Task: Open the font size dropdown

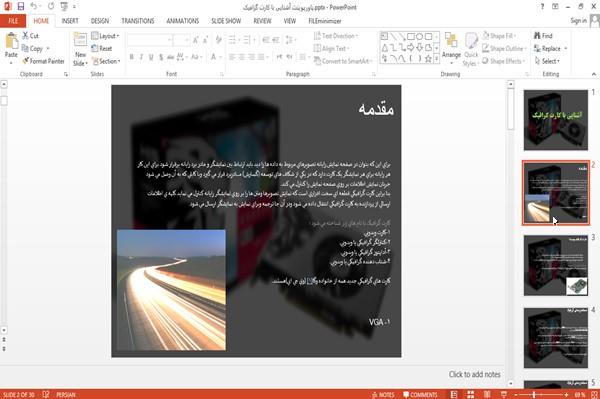Action: pos(187,40)
